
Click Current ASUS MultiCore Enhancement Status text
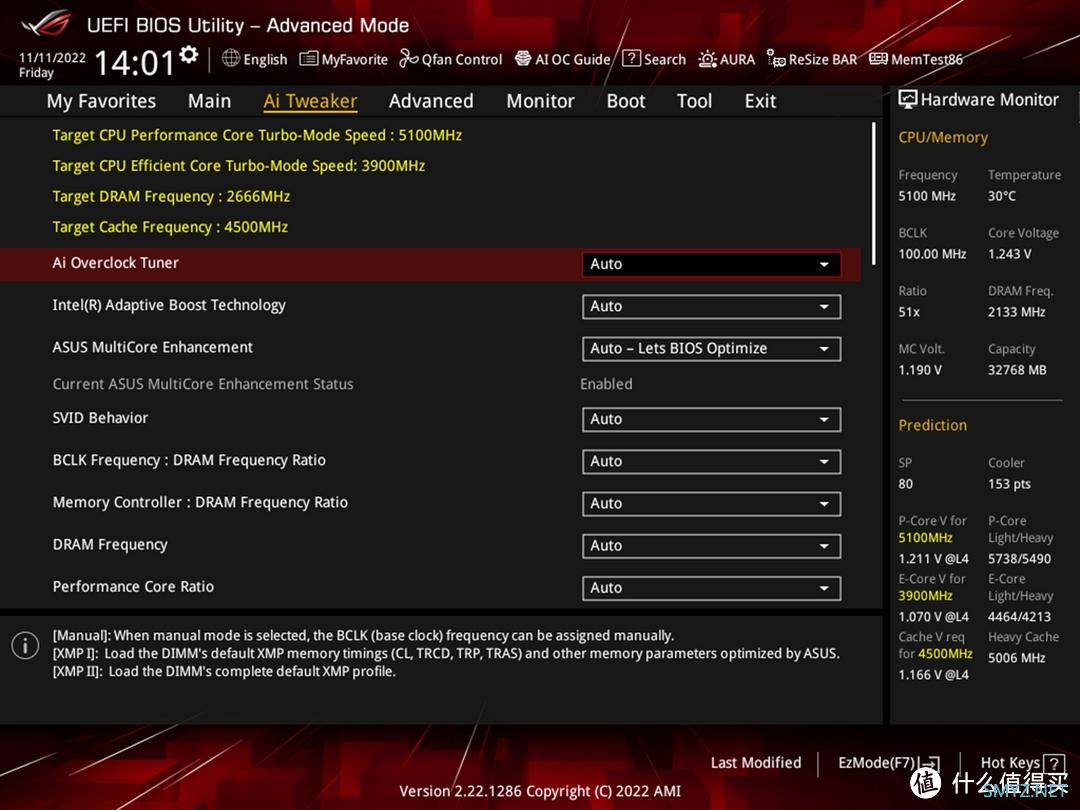point(203,384)
